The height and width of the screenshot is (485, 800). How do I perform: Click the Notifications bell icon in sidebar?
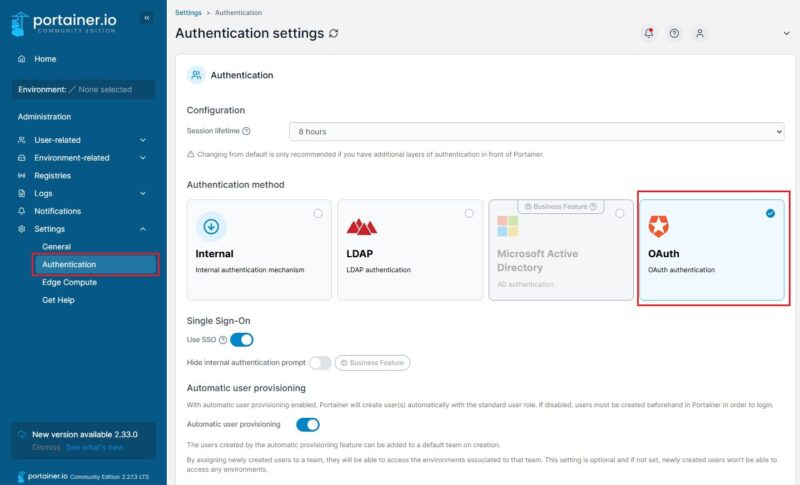[21, 211]
